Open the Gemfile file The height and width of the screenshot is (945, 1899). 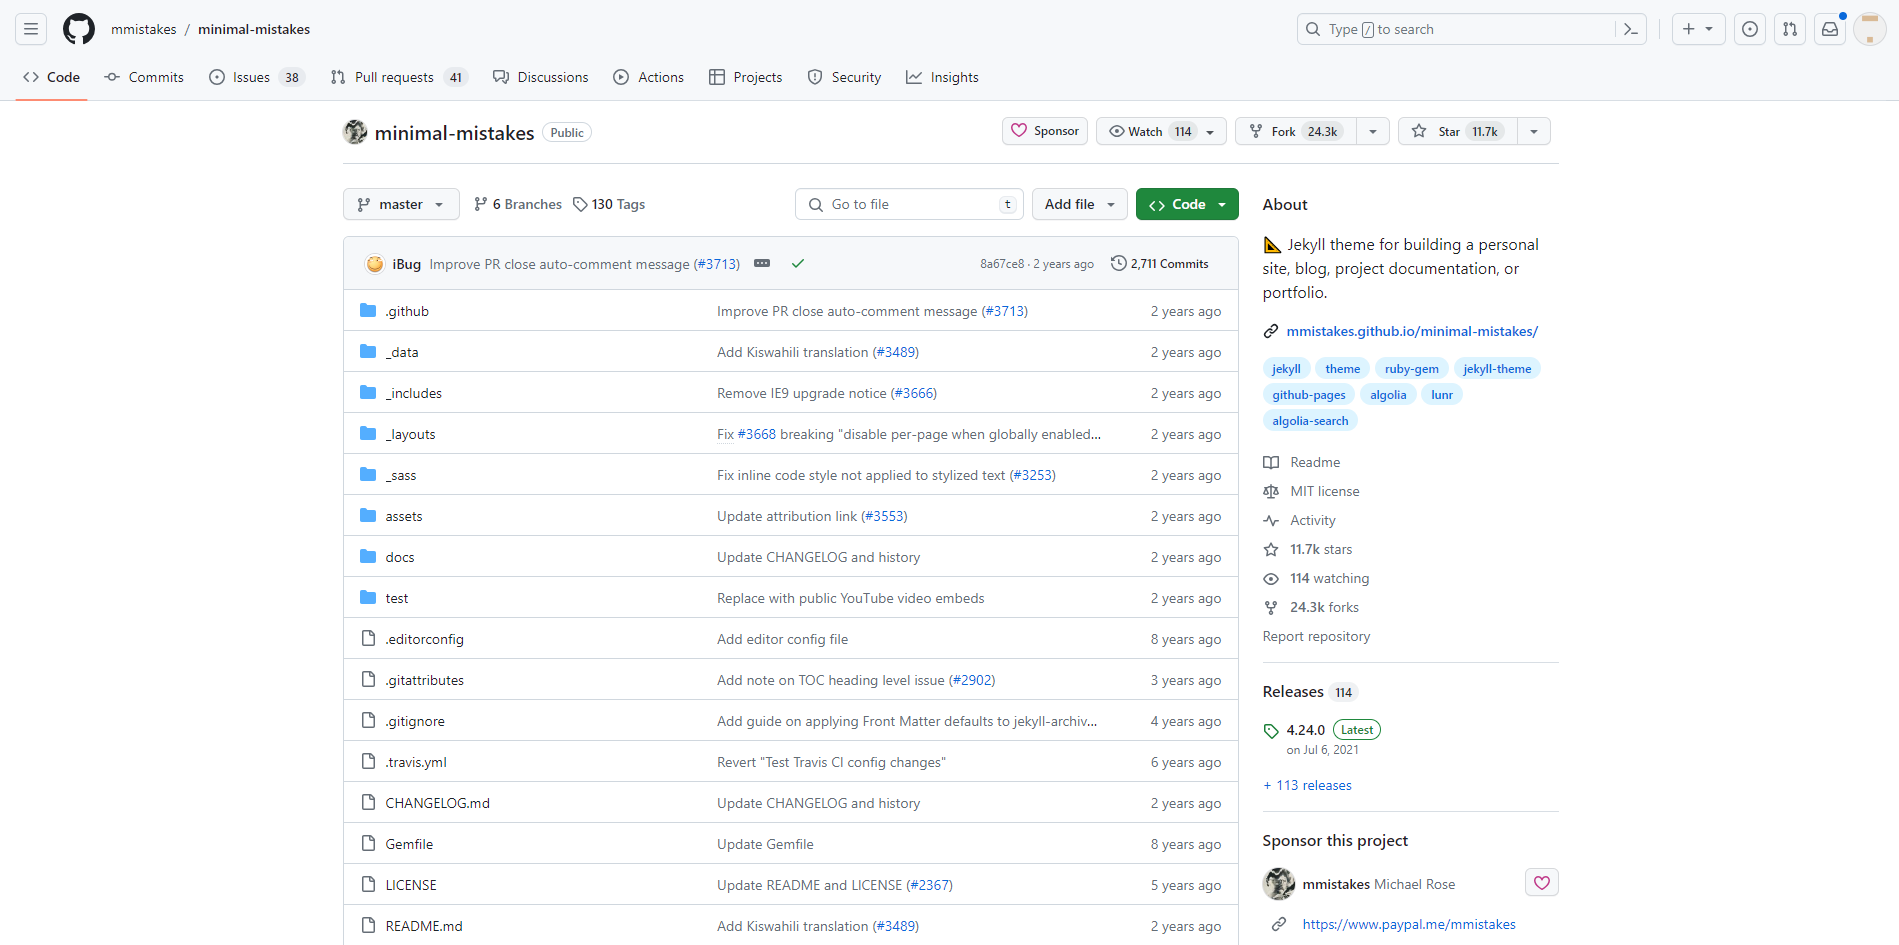tap(409, 844)
